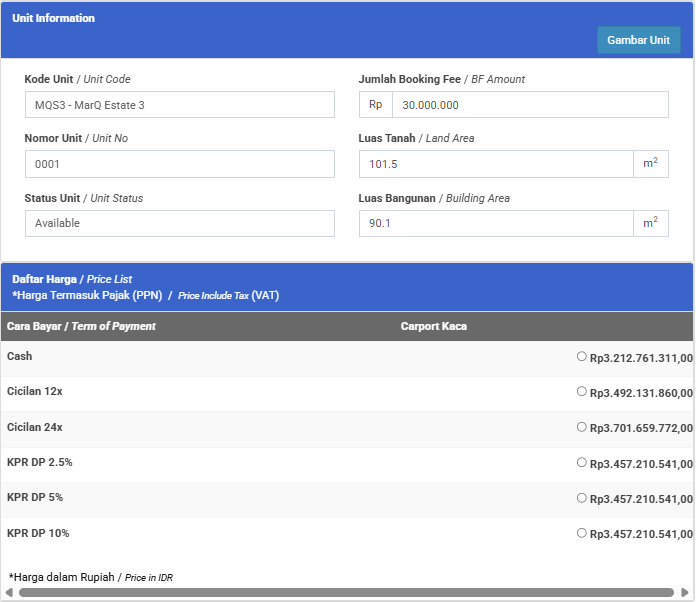Focus the Nomor Unit field

pos(179,164)
